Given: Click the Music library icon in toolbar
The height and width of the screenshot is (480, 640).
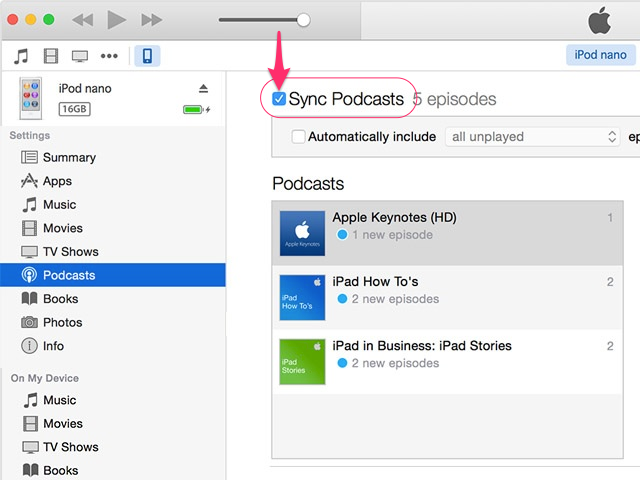Looking at the screenshot, I should click(x=21, y=55).
